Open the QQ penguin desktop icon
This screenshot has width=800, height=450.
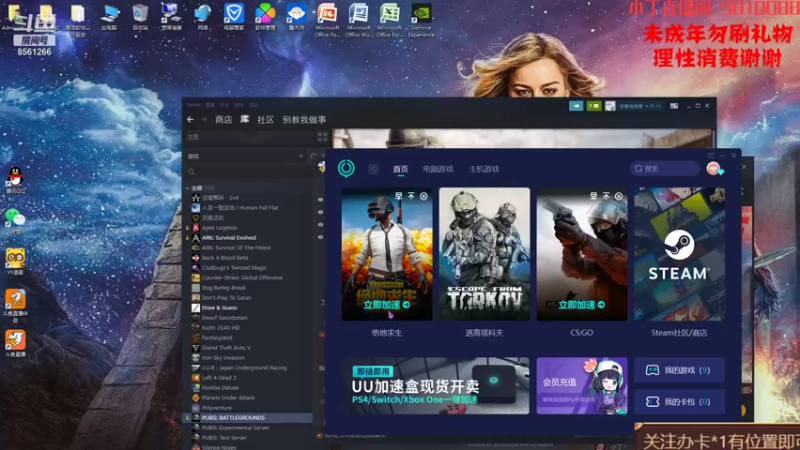pyautogui.click(x=15, y=181)
